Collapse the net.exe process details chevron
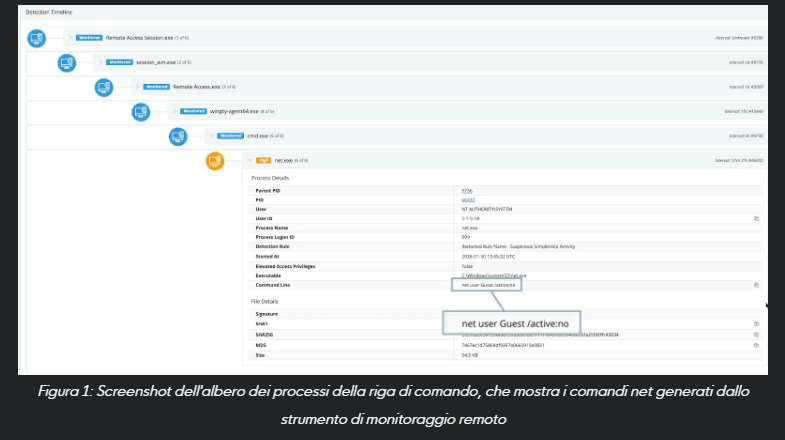785x440 pixels. (x=248, y=159)
